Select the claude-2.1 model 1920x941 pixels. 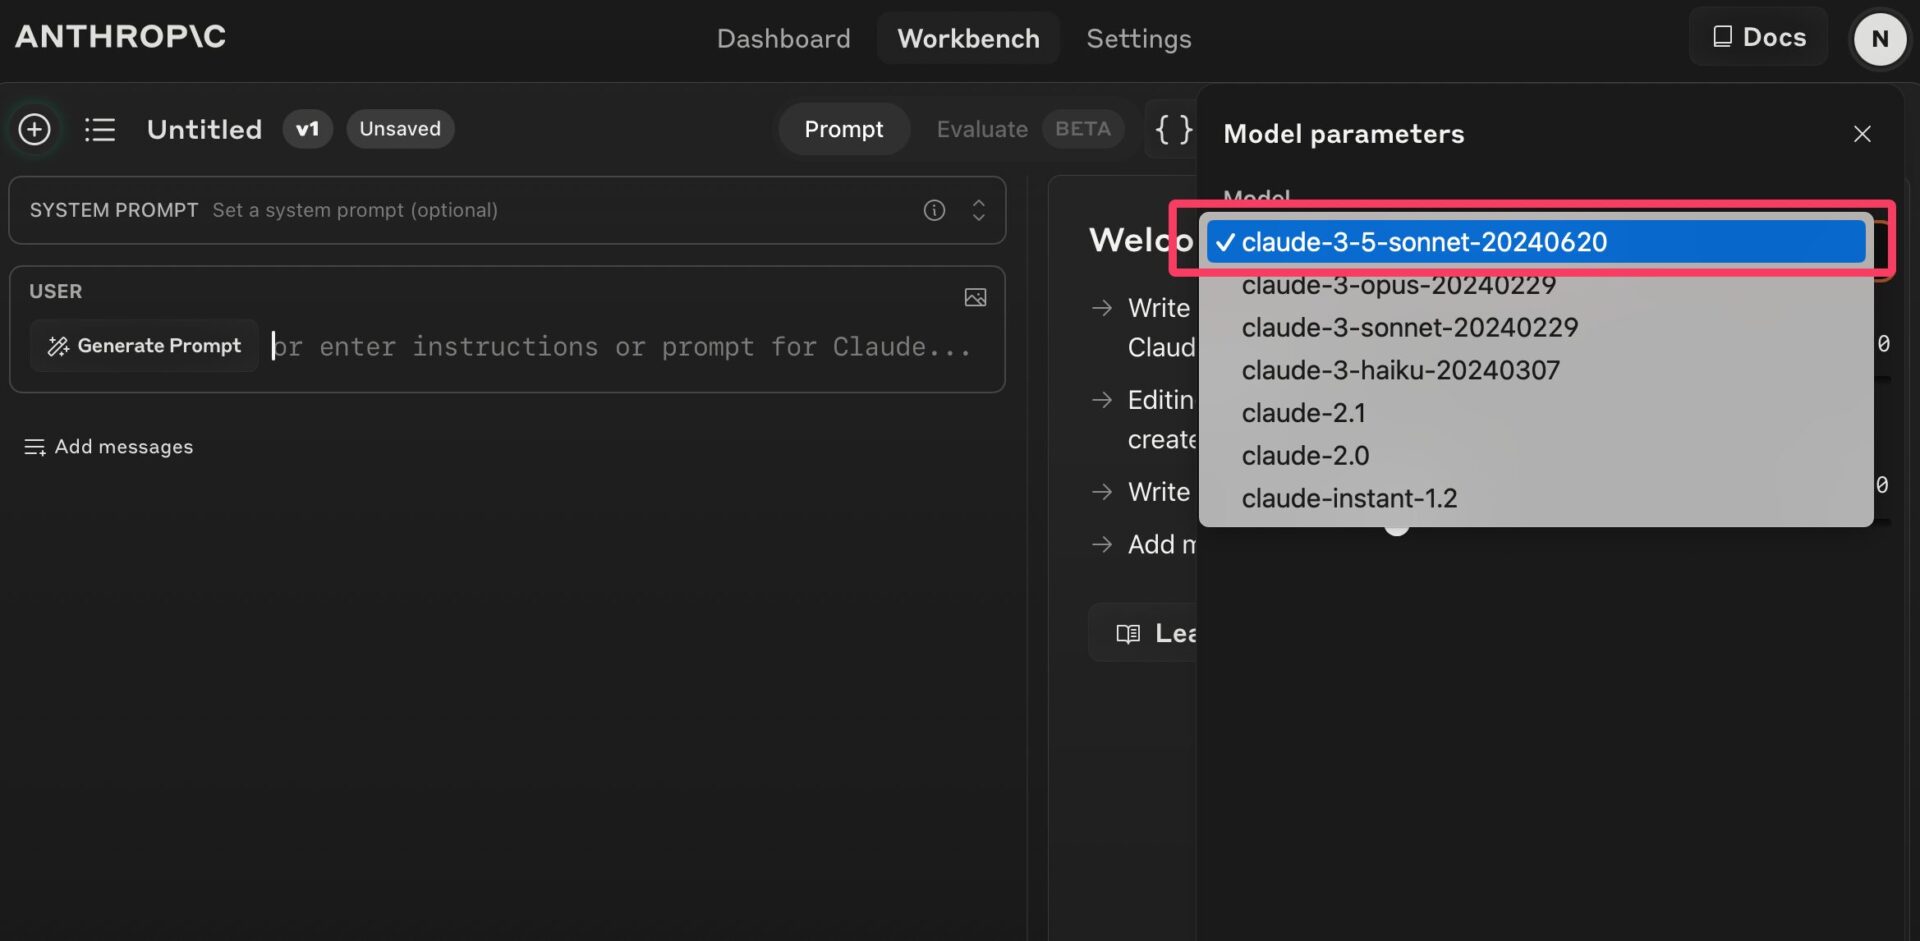coord(1303,413)
